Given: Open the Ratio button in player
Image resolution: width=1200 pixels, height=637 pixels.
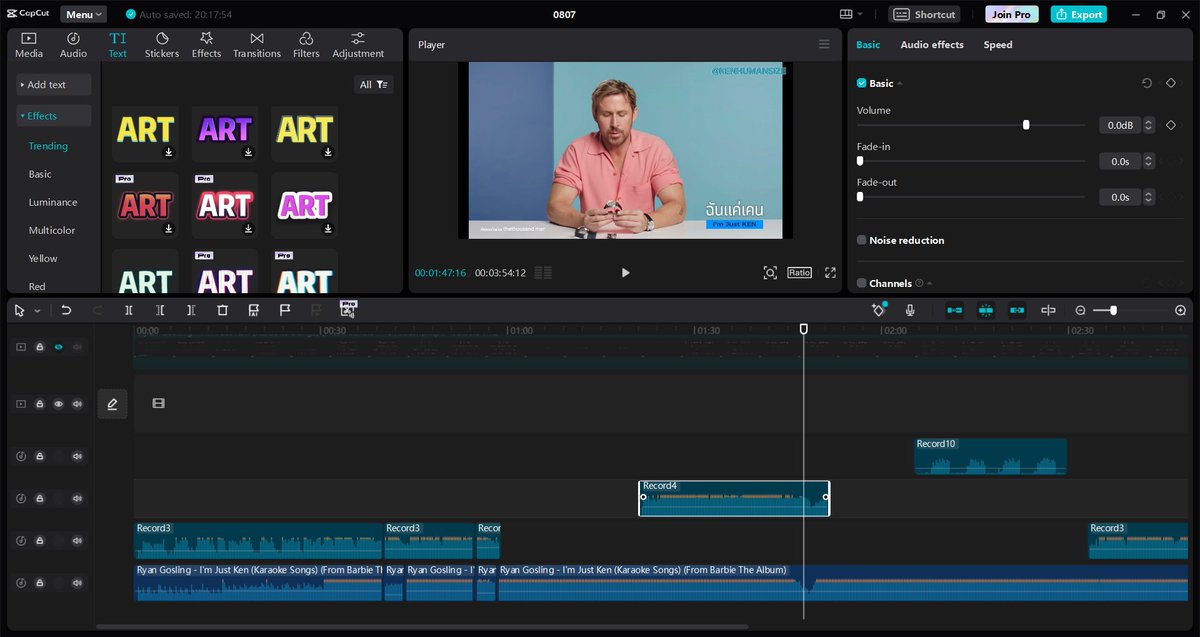Looking at the screenshot, I should click(x=799, y=272).
